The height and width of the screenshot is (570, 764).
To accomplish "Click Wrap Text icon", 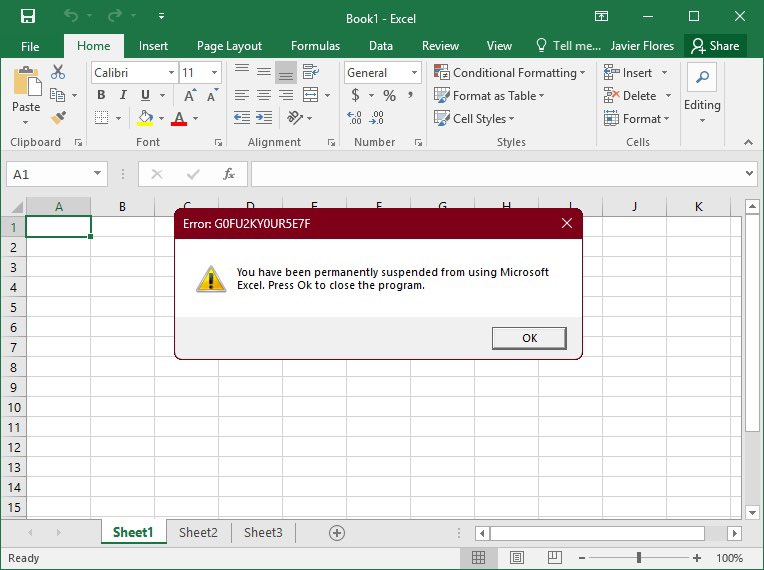I will [x=310, y=72].
